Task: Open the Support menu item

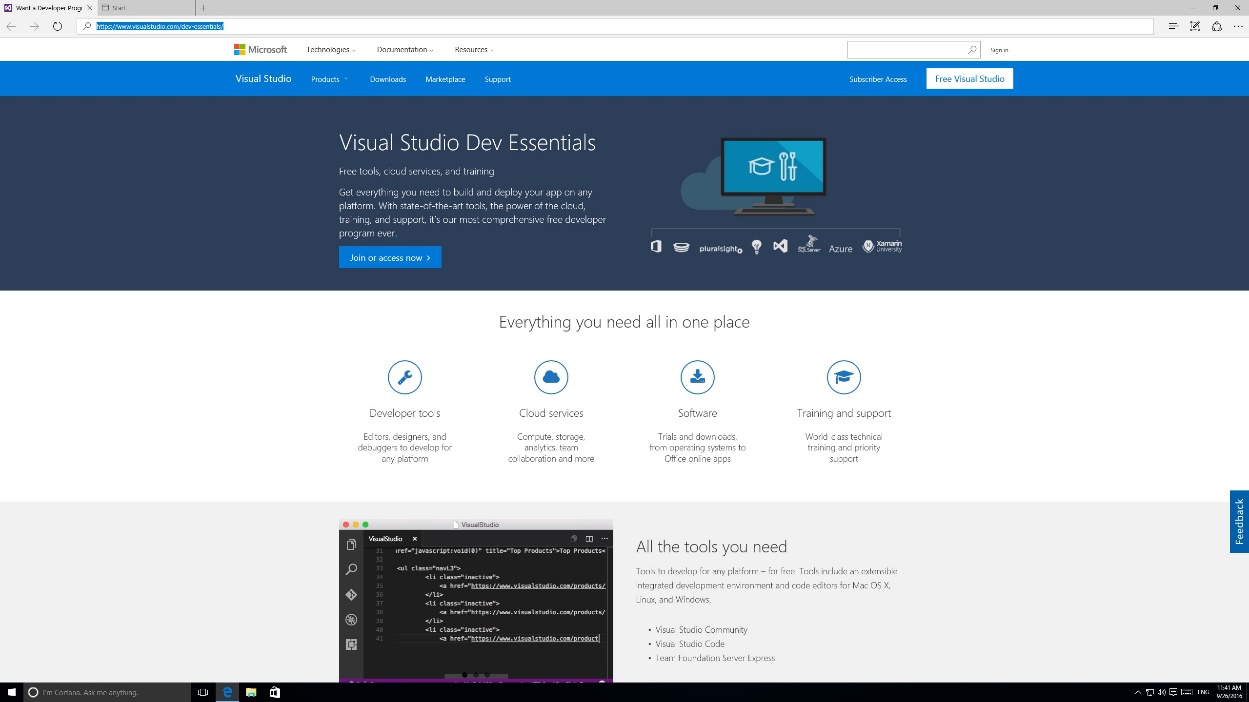Action: point(498,79)
